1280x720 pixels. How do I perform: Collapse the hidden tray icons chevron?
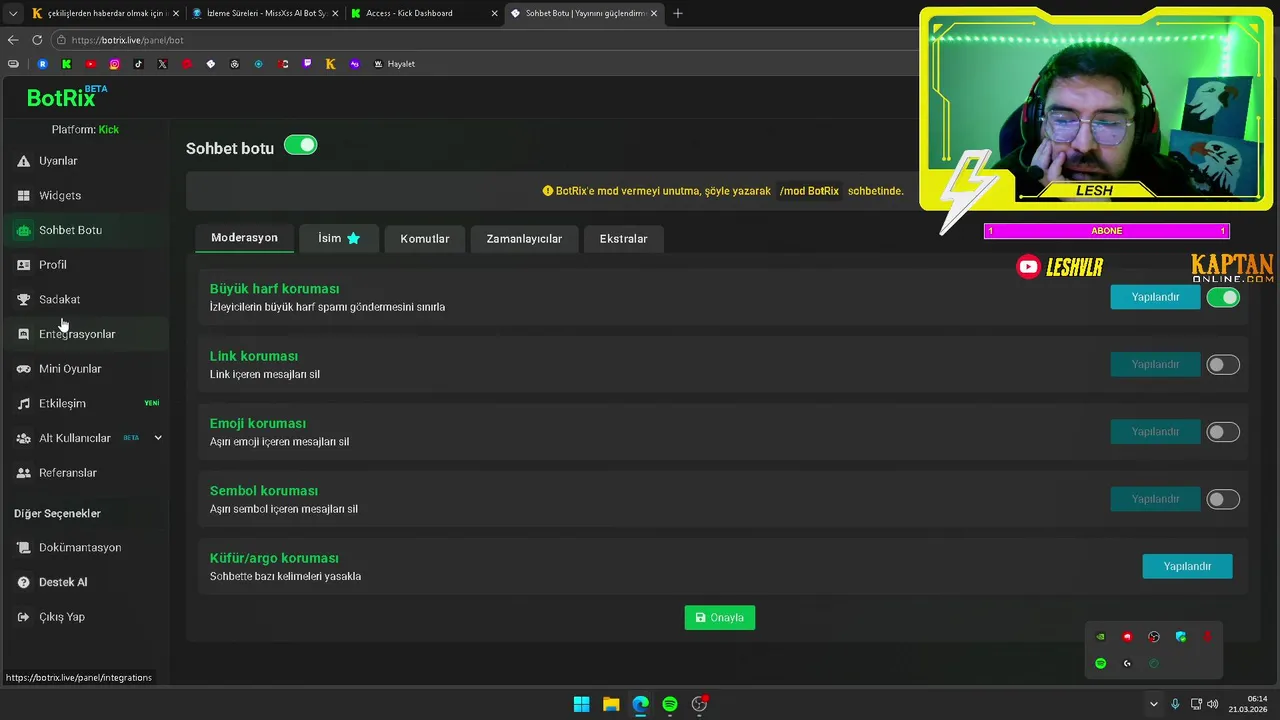tap(1153, 704)
